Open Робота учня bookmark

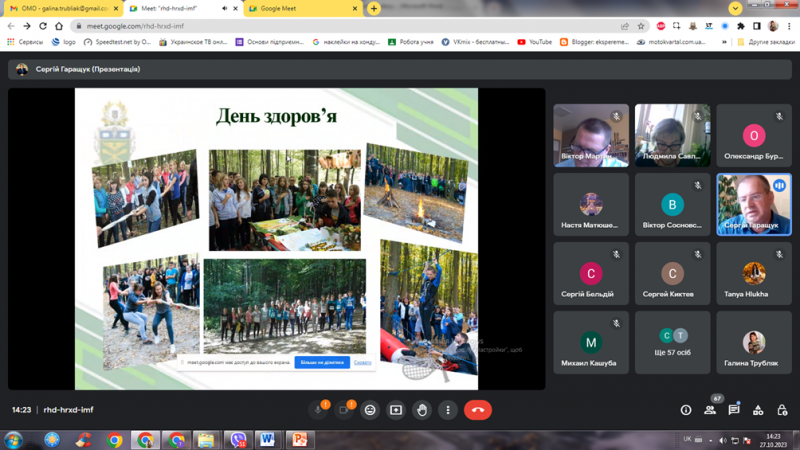click(411, 42)
